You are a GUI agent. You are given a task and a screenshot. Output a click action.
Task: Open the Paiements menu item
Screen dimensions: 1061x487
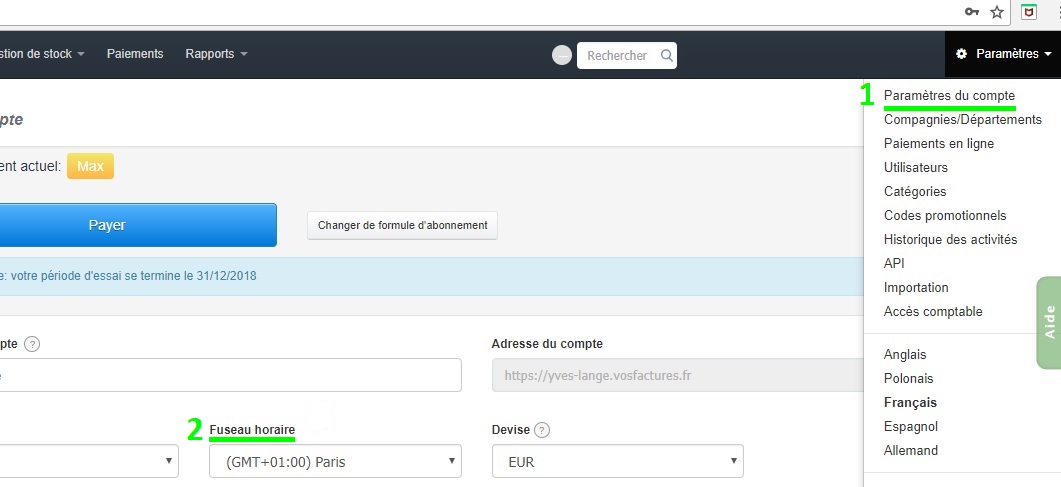(135, 54)
